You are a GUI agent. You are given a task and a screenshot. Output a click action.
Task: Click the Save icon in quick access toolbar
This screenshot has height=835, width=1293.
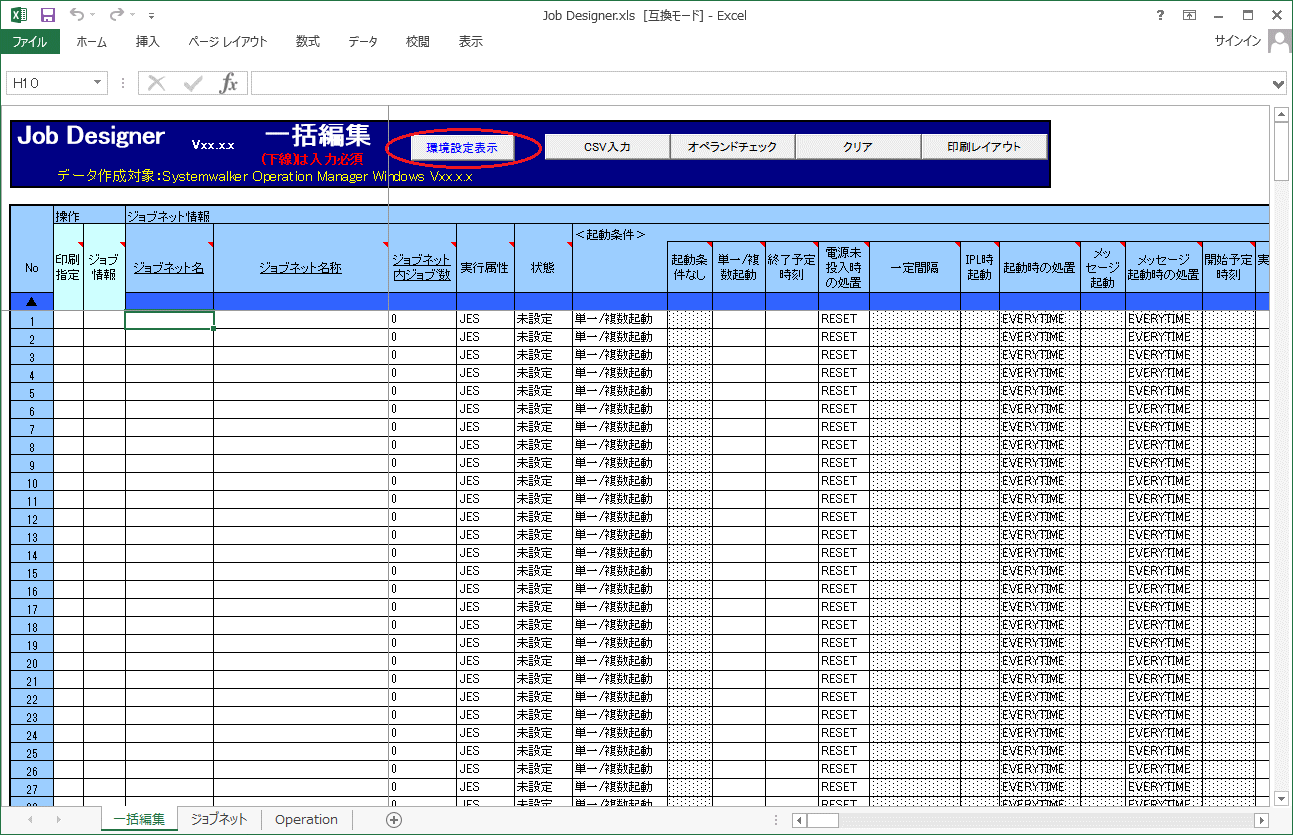[x=48, y=15]
